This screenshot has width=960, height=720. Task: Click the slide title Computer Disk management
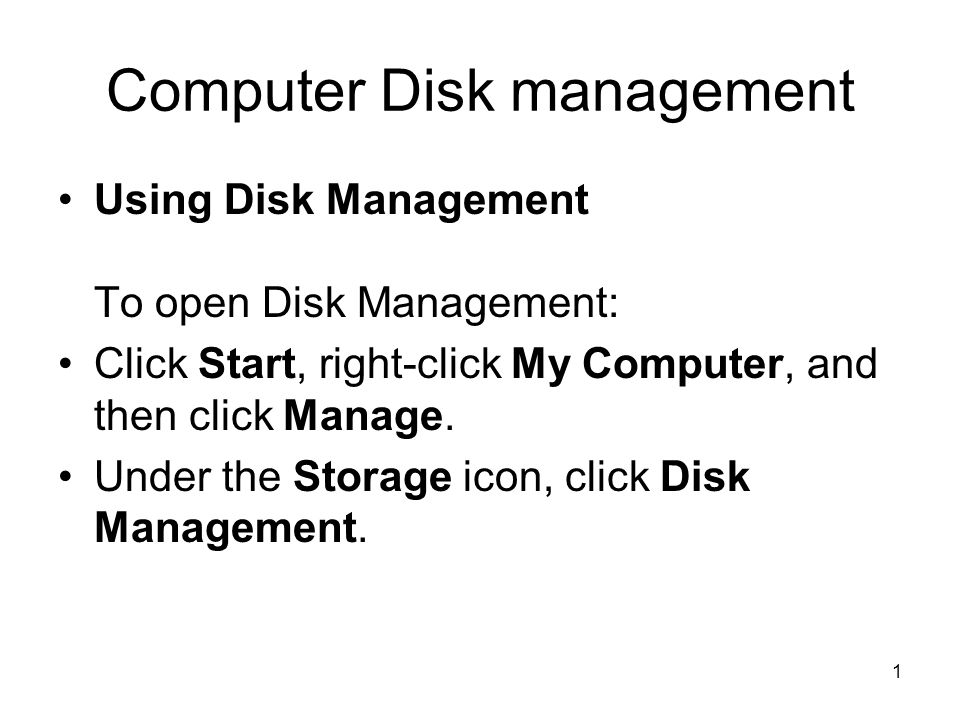pos(481,92)
